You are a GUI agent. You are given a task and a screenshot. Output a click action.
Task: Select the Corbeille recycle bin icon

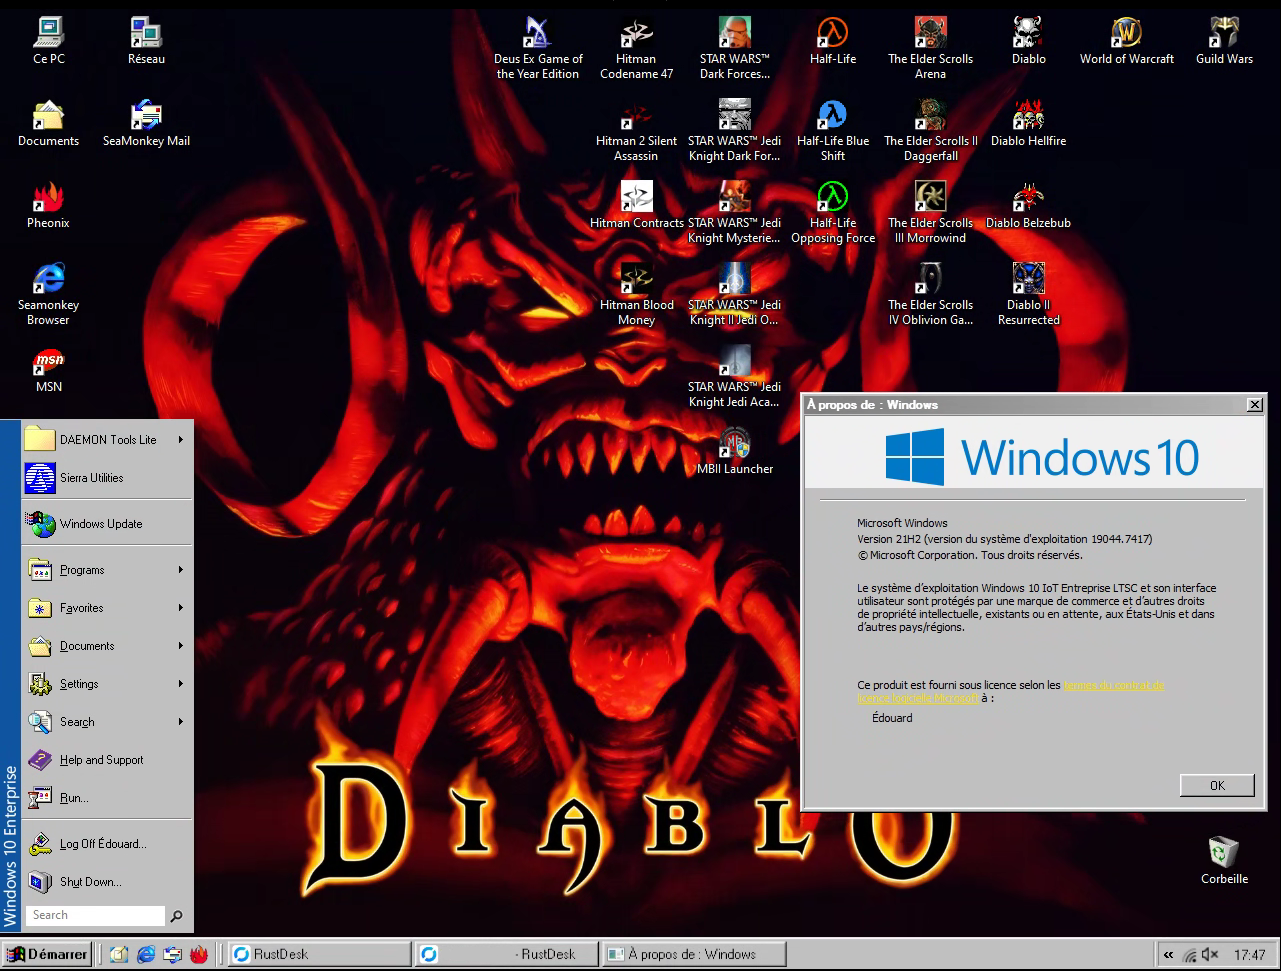[1224, 861]
